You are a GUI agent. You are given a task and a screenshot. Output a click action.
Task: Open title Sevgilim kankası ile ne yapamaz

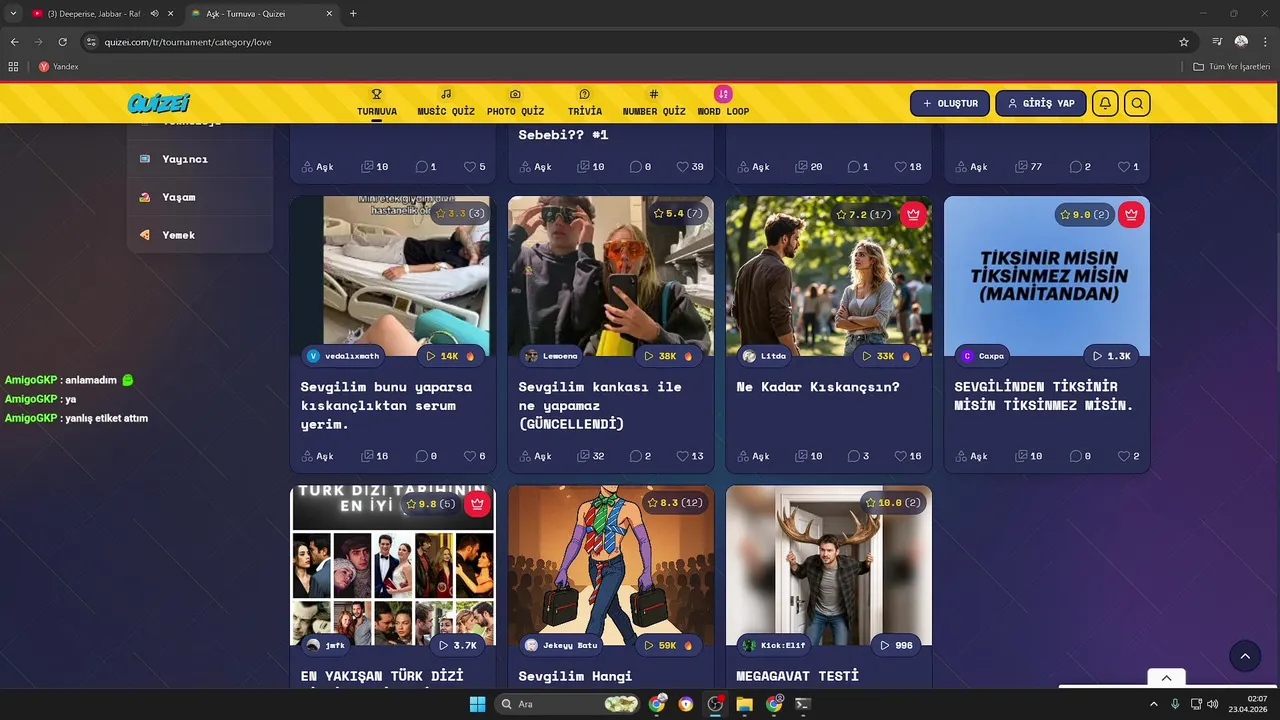point(600,405)
